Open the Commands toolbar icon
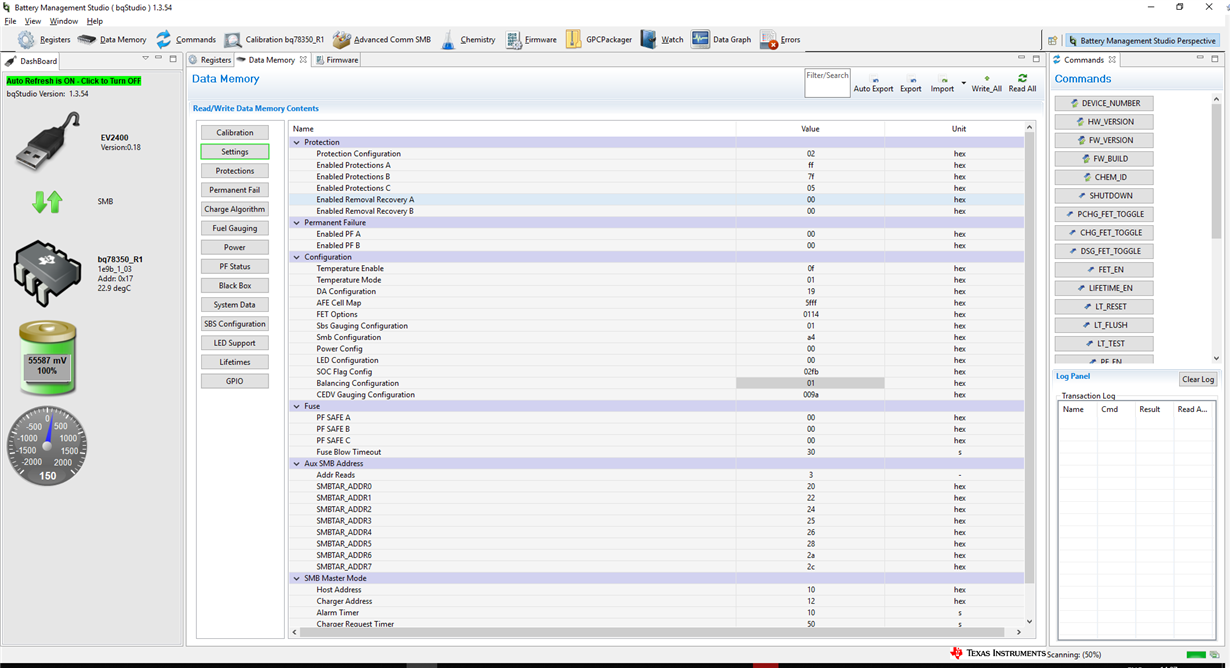 (163, 40)
